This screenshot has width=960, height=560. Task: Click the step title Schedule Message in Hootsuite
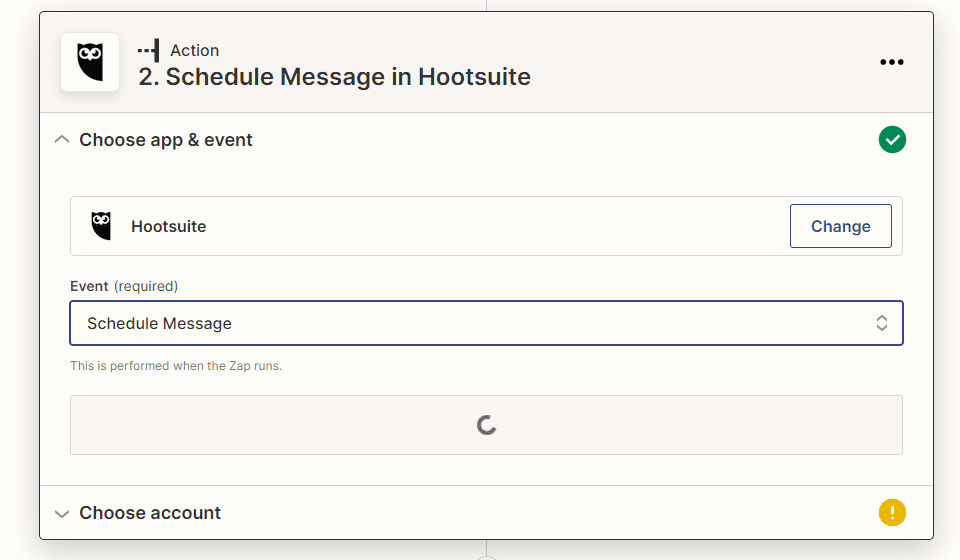pyautogui.click(x=335, y=77)
